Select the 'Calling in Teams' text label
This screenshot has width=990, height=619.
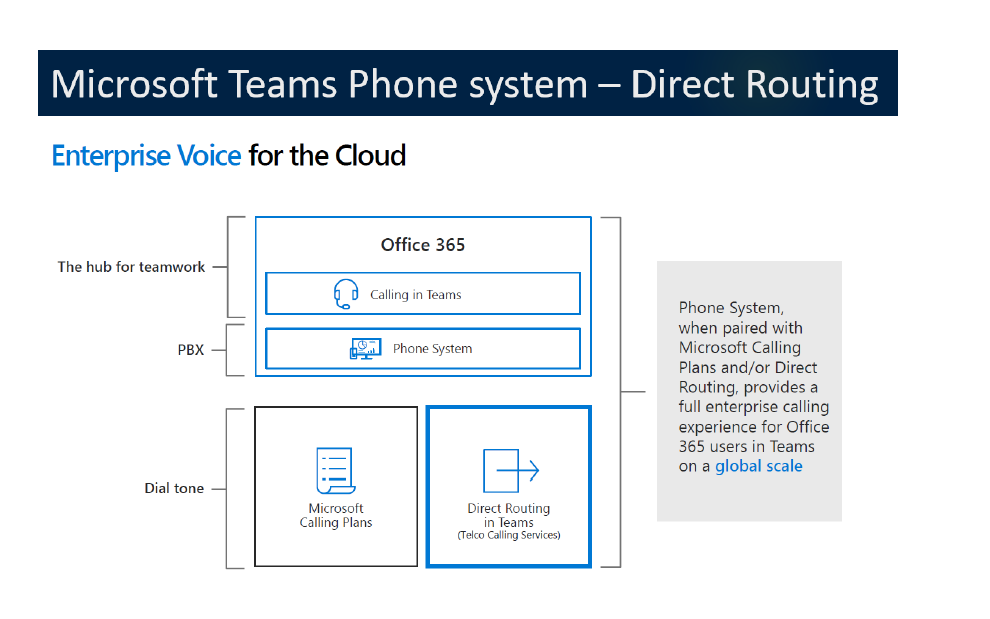tap(416, 295)
